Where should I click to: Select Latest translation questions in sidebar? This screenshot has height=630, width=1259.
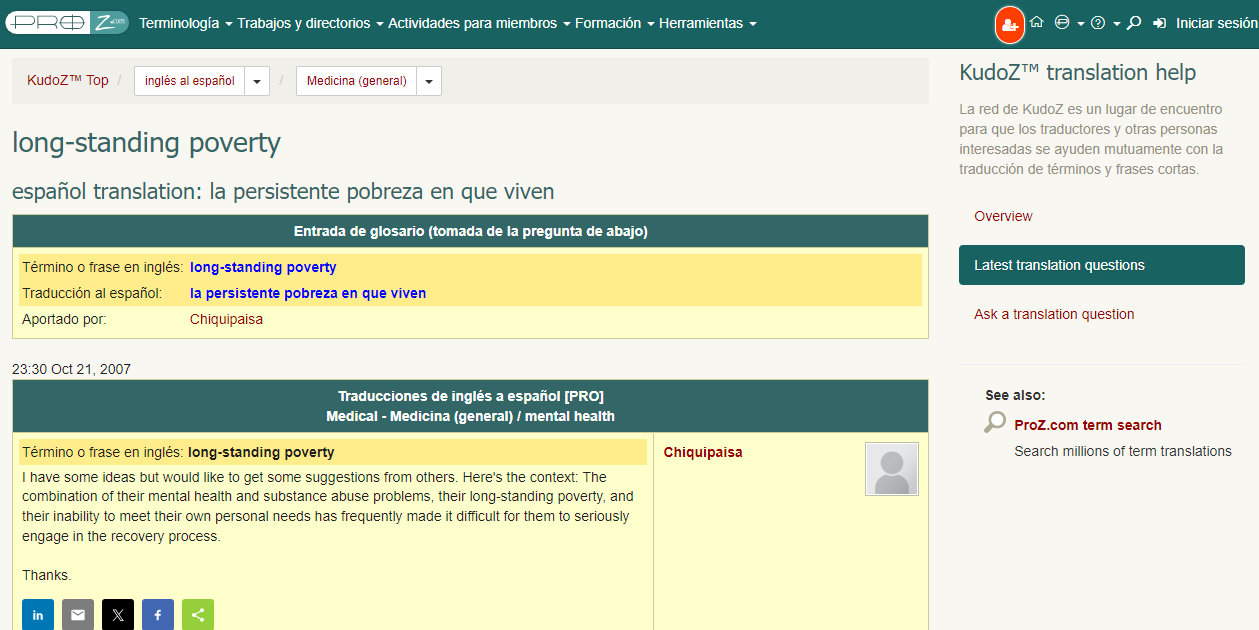point(1101,265)
